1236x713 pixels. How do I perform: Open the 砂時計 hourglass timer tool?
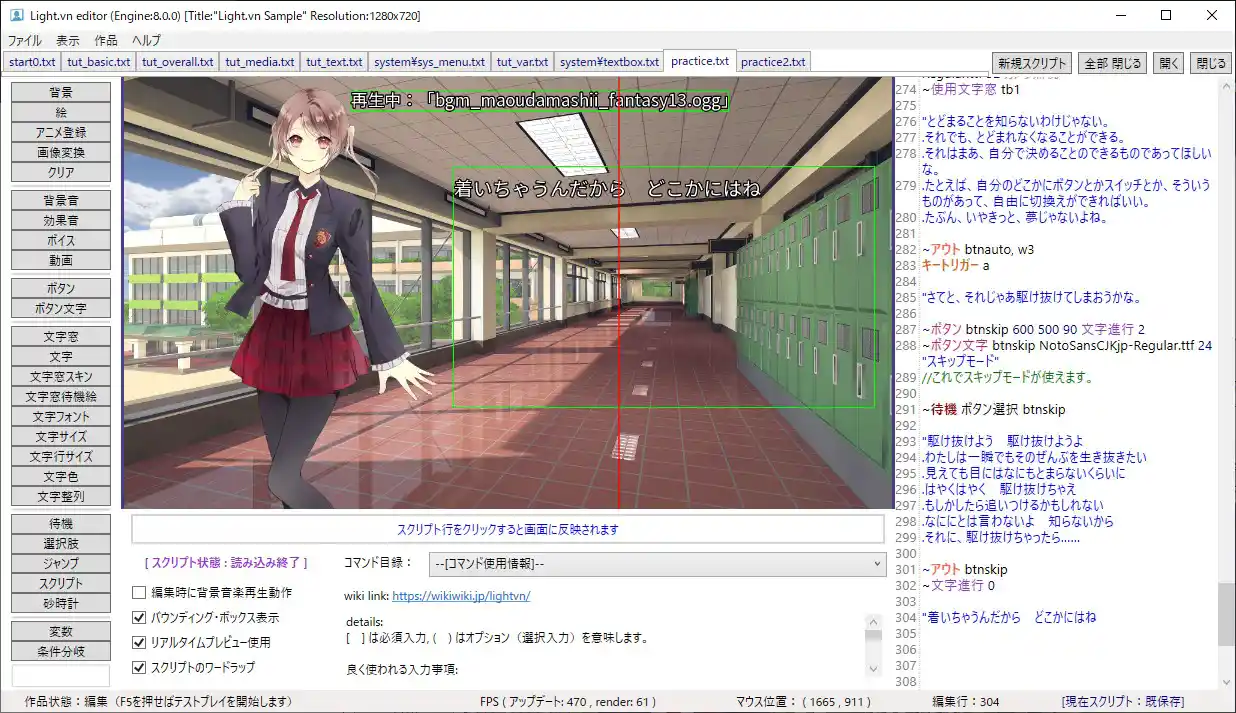pos(59,603)
